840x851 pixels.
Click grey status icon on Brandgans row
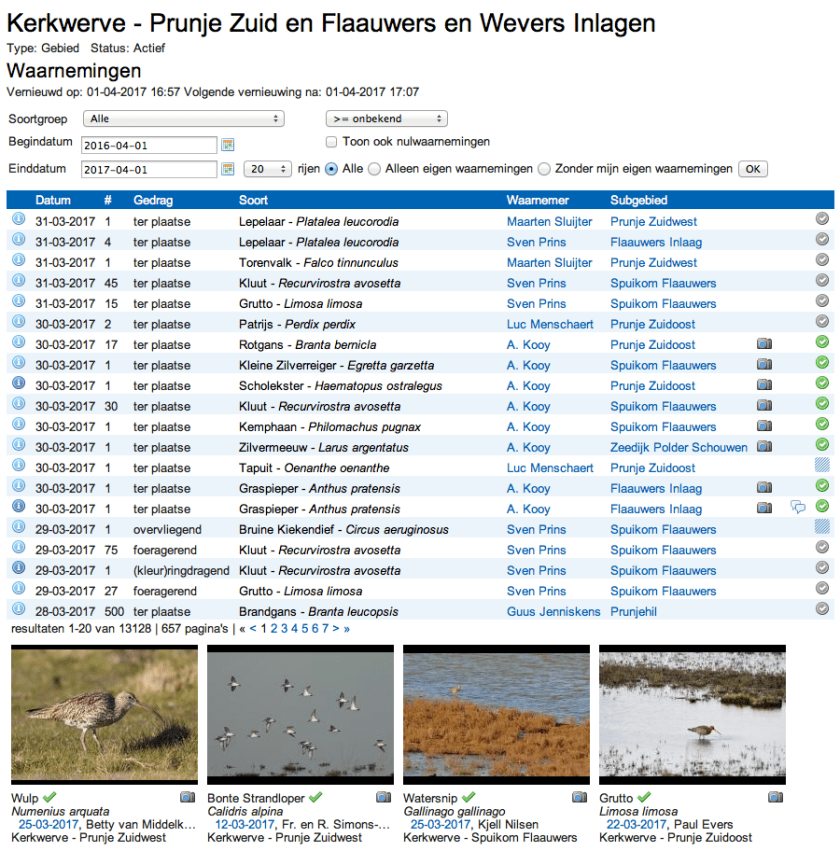[823, 609]
